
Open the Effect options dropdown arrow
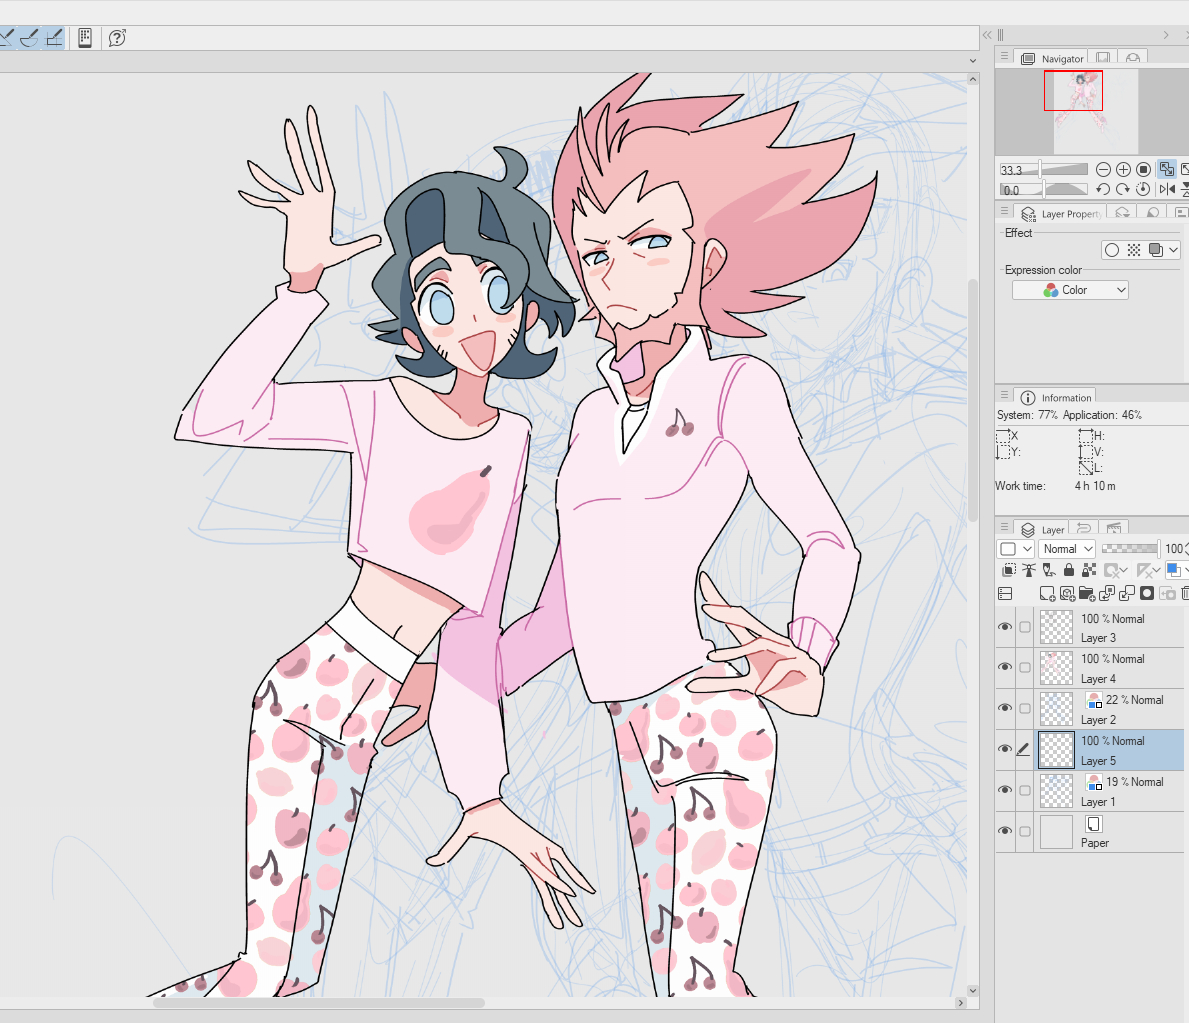click(1173, 250)
